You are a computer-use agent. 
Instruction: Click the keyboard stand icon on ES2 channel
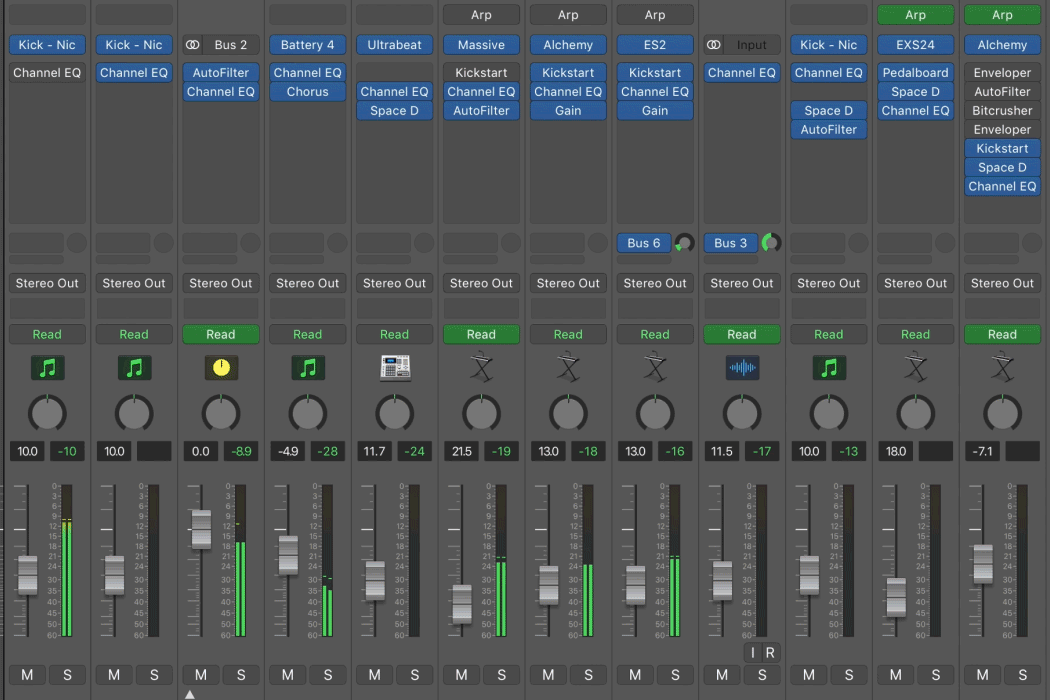click(x=655, y=368)
